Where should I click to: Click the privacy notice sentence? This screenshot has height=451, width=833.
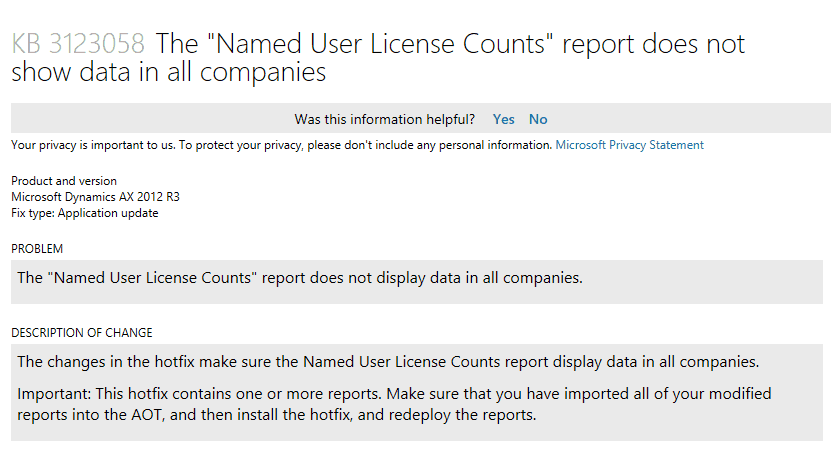tap(282, 145)
